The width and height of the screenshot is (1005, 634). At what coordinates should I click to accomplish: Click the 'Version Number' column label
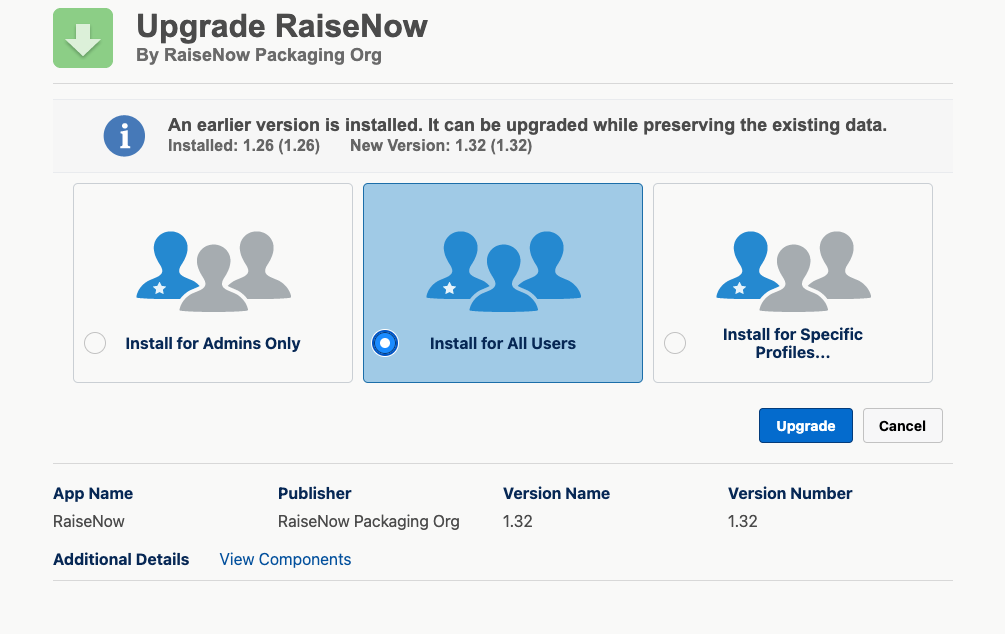(x=790, y=494)
